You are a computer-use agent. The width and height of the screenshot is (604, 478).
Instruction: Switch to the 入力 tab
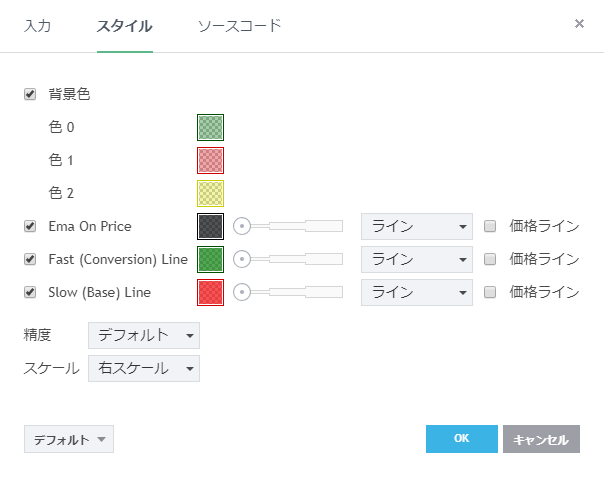(38, 25)
